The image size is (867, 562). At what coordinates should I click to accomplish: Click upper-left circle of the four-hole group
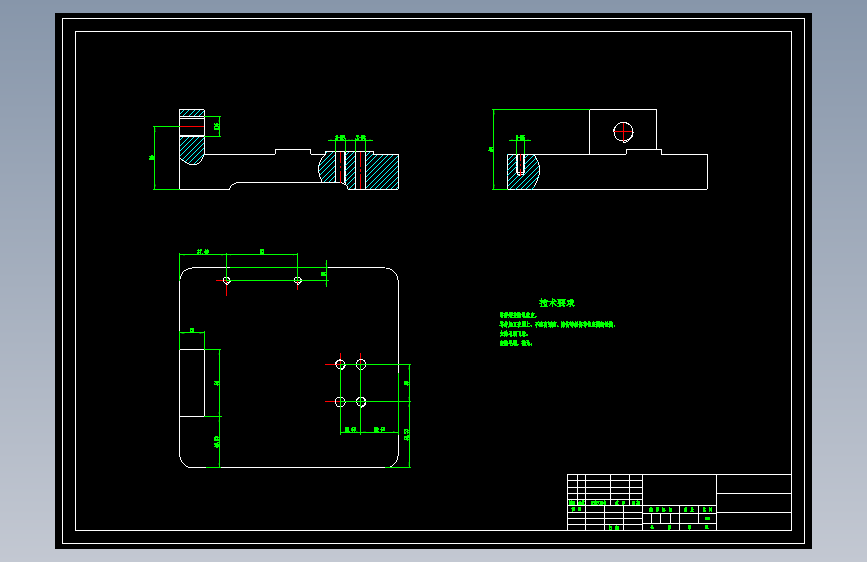(x=340, y=364)
